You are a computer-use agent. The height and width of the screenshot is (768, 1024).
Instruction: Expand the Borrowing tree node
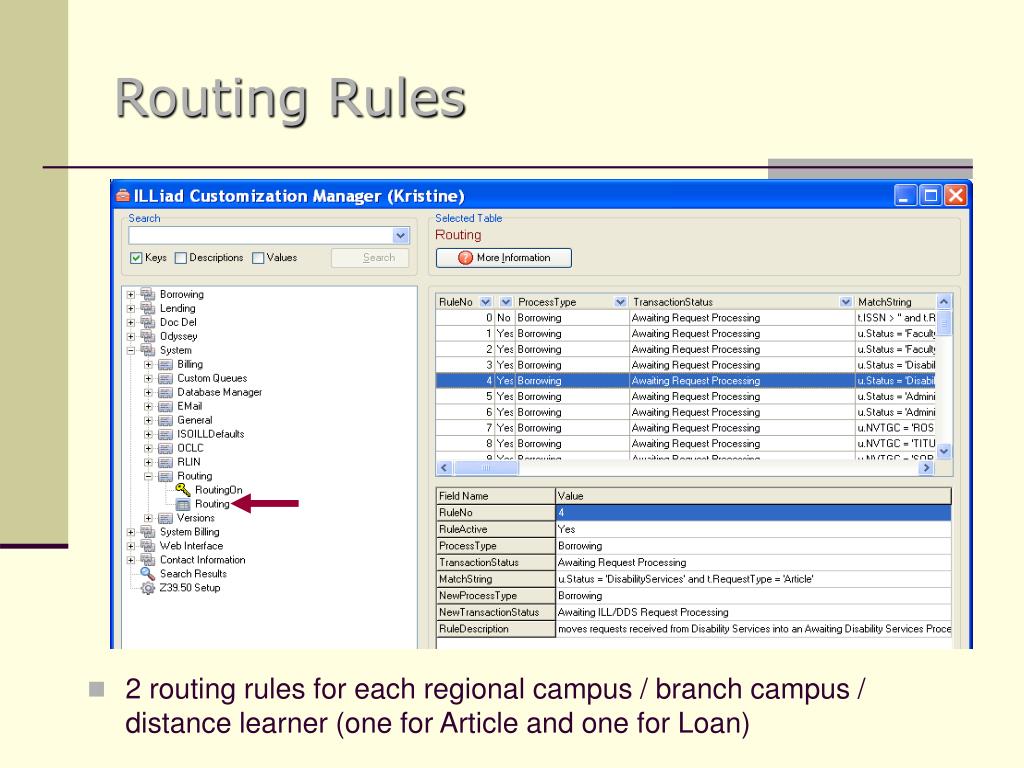tap(131, 295)
